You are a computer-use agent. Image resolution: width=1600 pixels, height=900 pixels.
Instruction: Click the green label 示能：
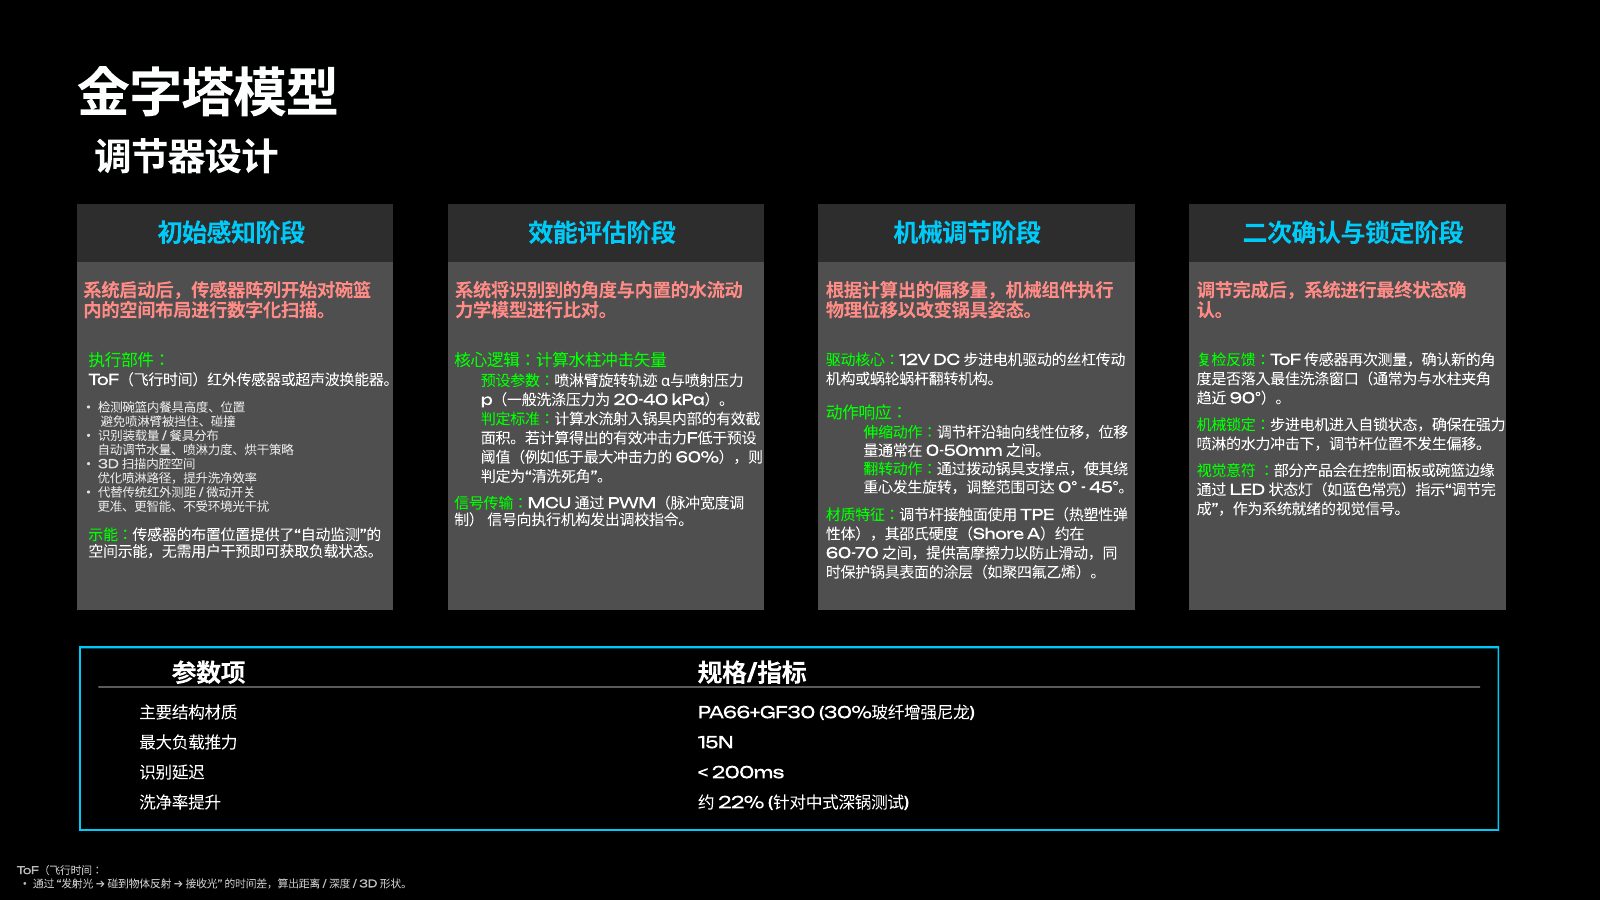pyautogui.click(x=110, y=535)
